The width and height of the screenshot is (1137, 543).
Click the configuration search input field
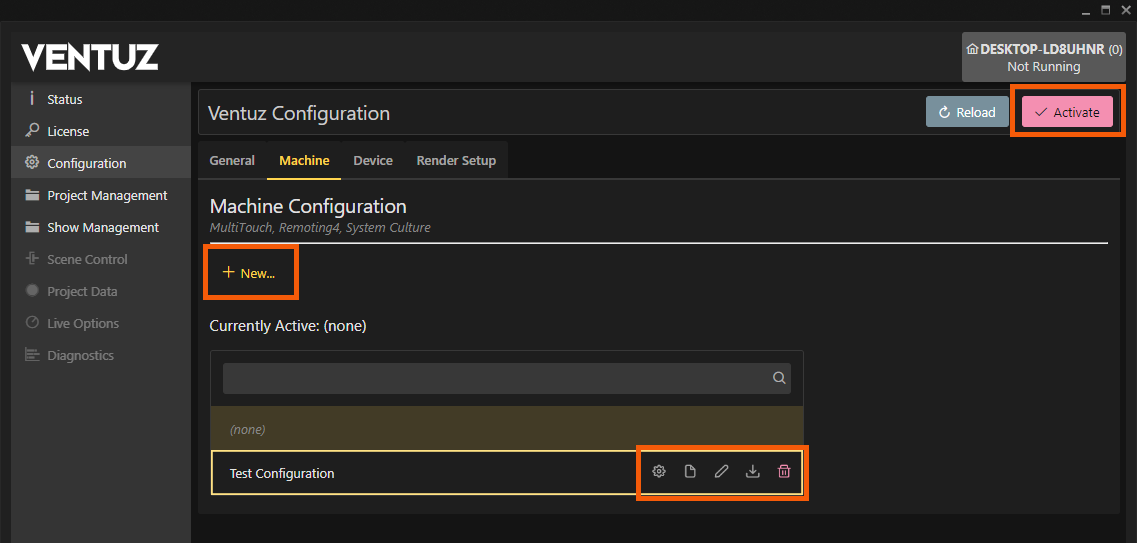495,378
